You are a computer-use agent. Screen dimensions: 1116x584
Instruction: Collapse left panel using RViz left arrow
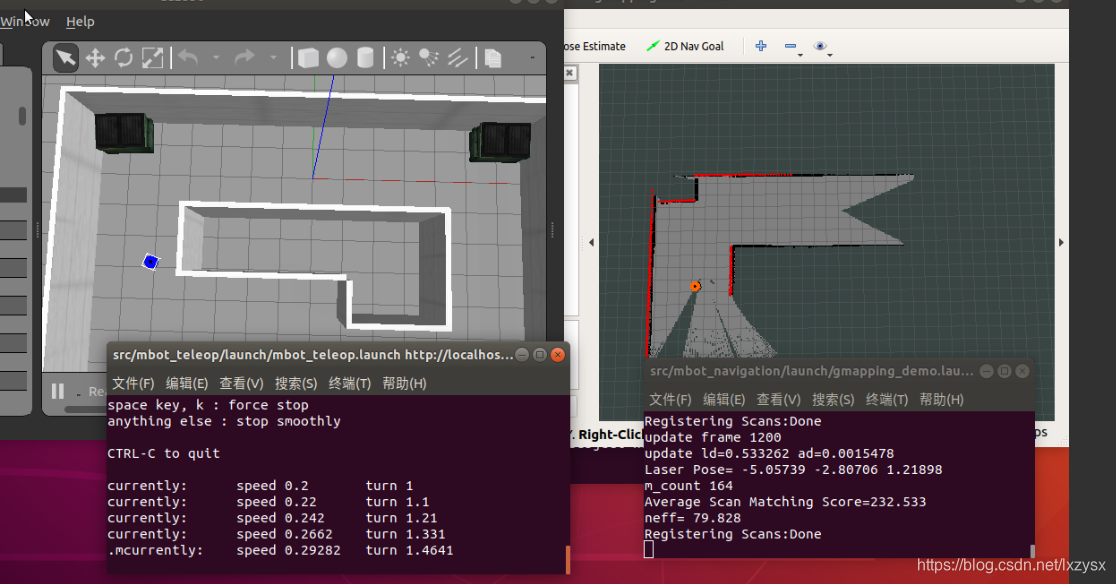[591, 243]
